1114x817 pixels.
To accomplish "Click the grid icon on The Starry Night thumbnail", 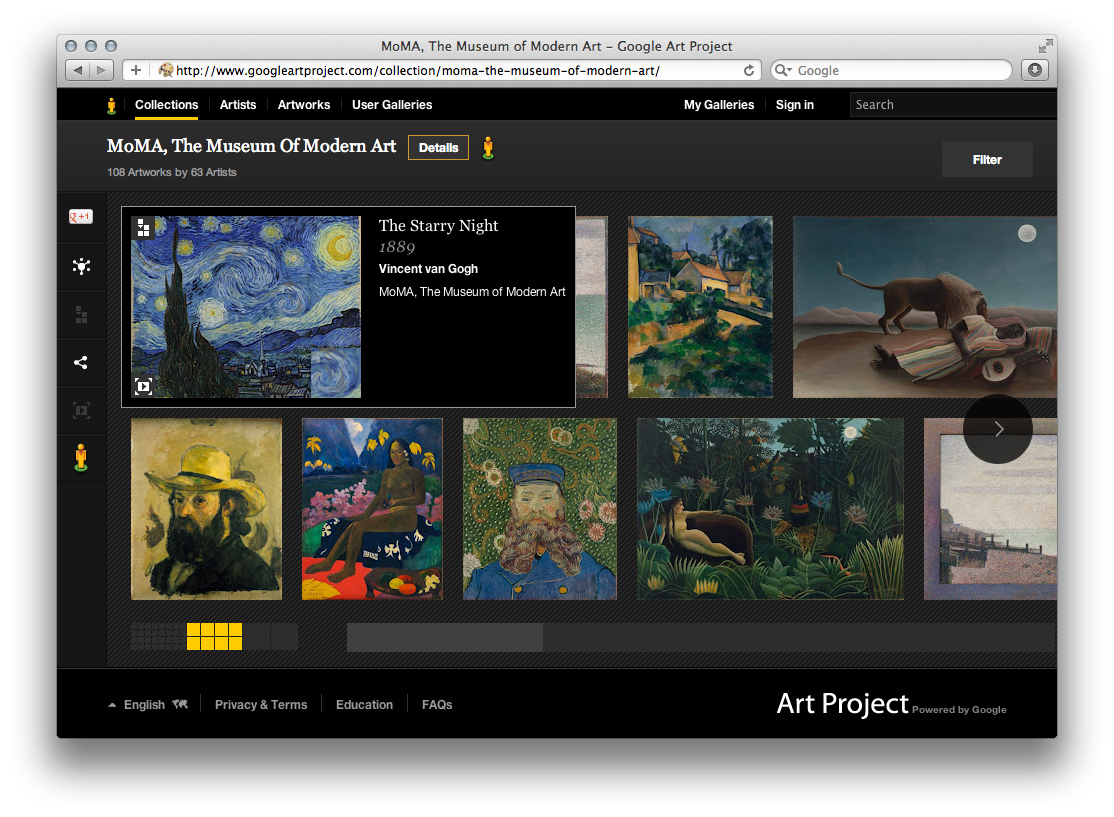I will coord(144,228).
